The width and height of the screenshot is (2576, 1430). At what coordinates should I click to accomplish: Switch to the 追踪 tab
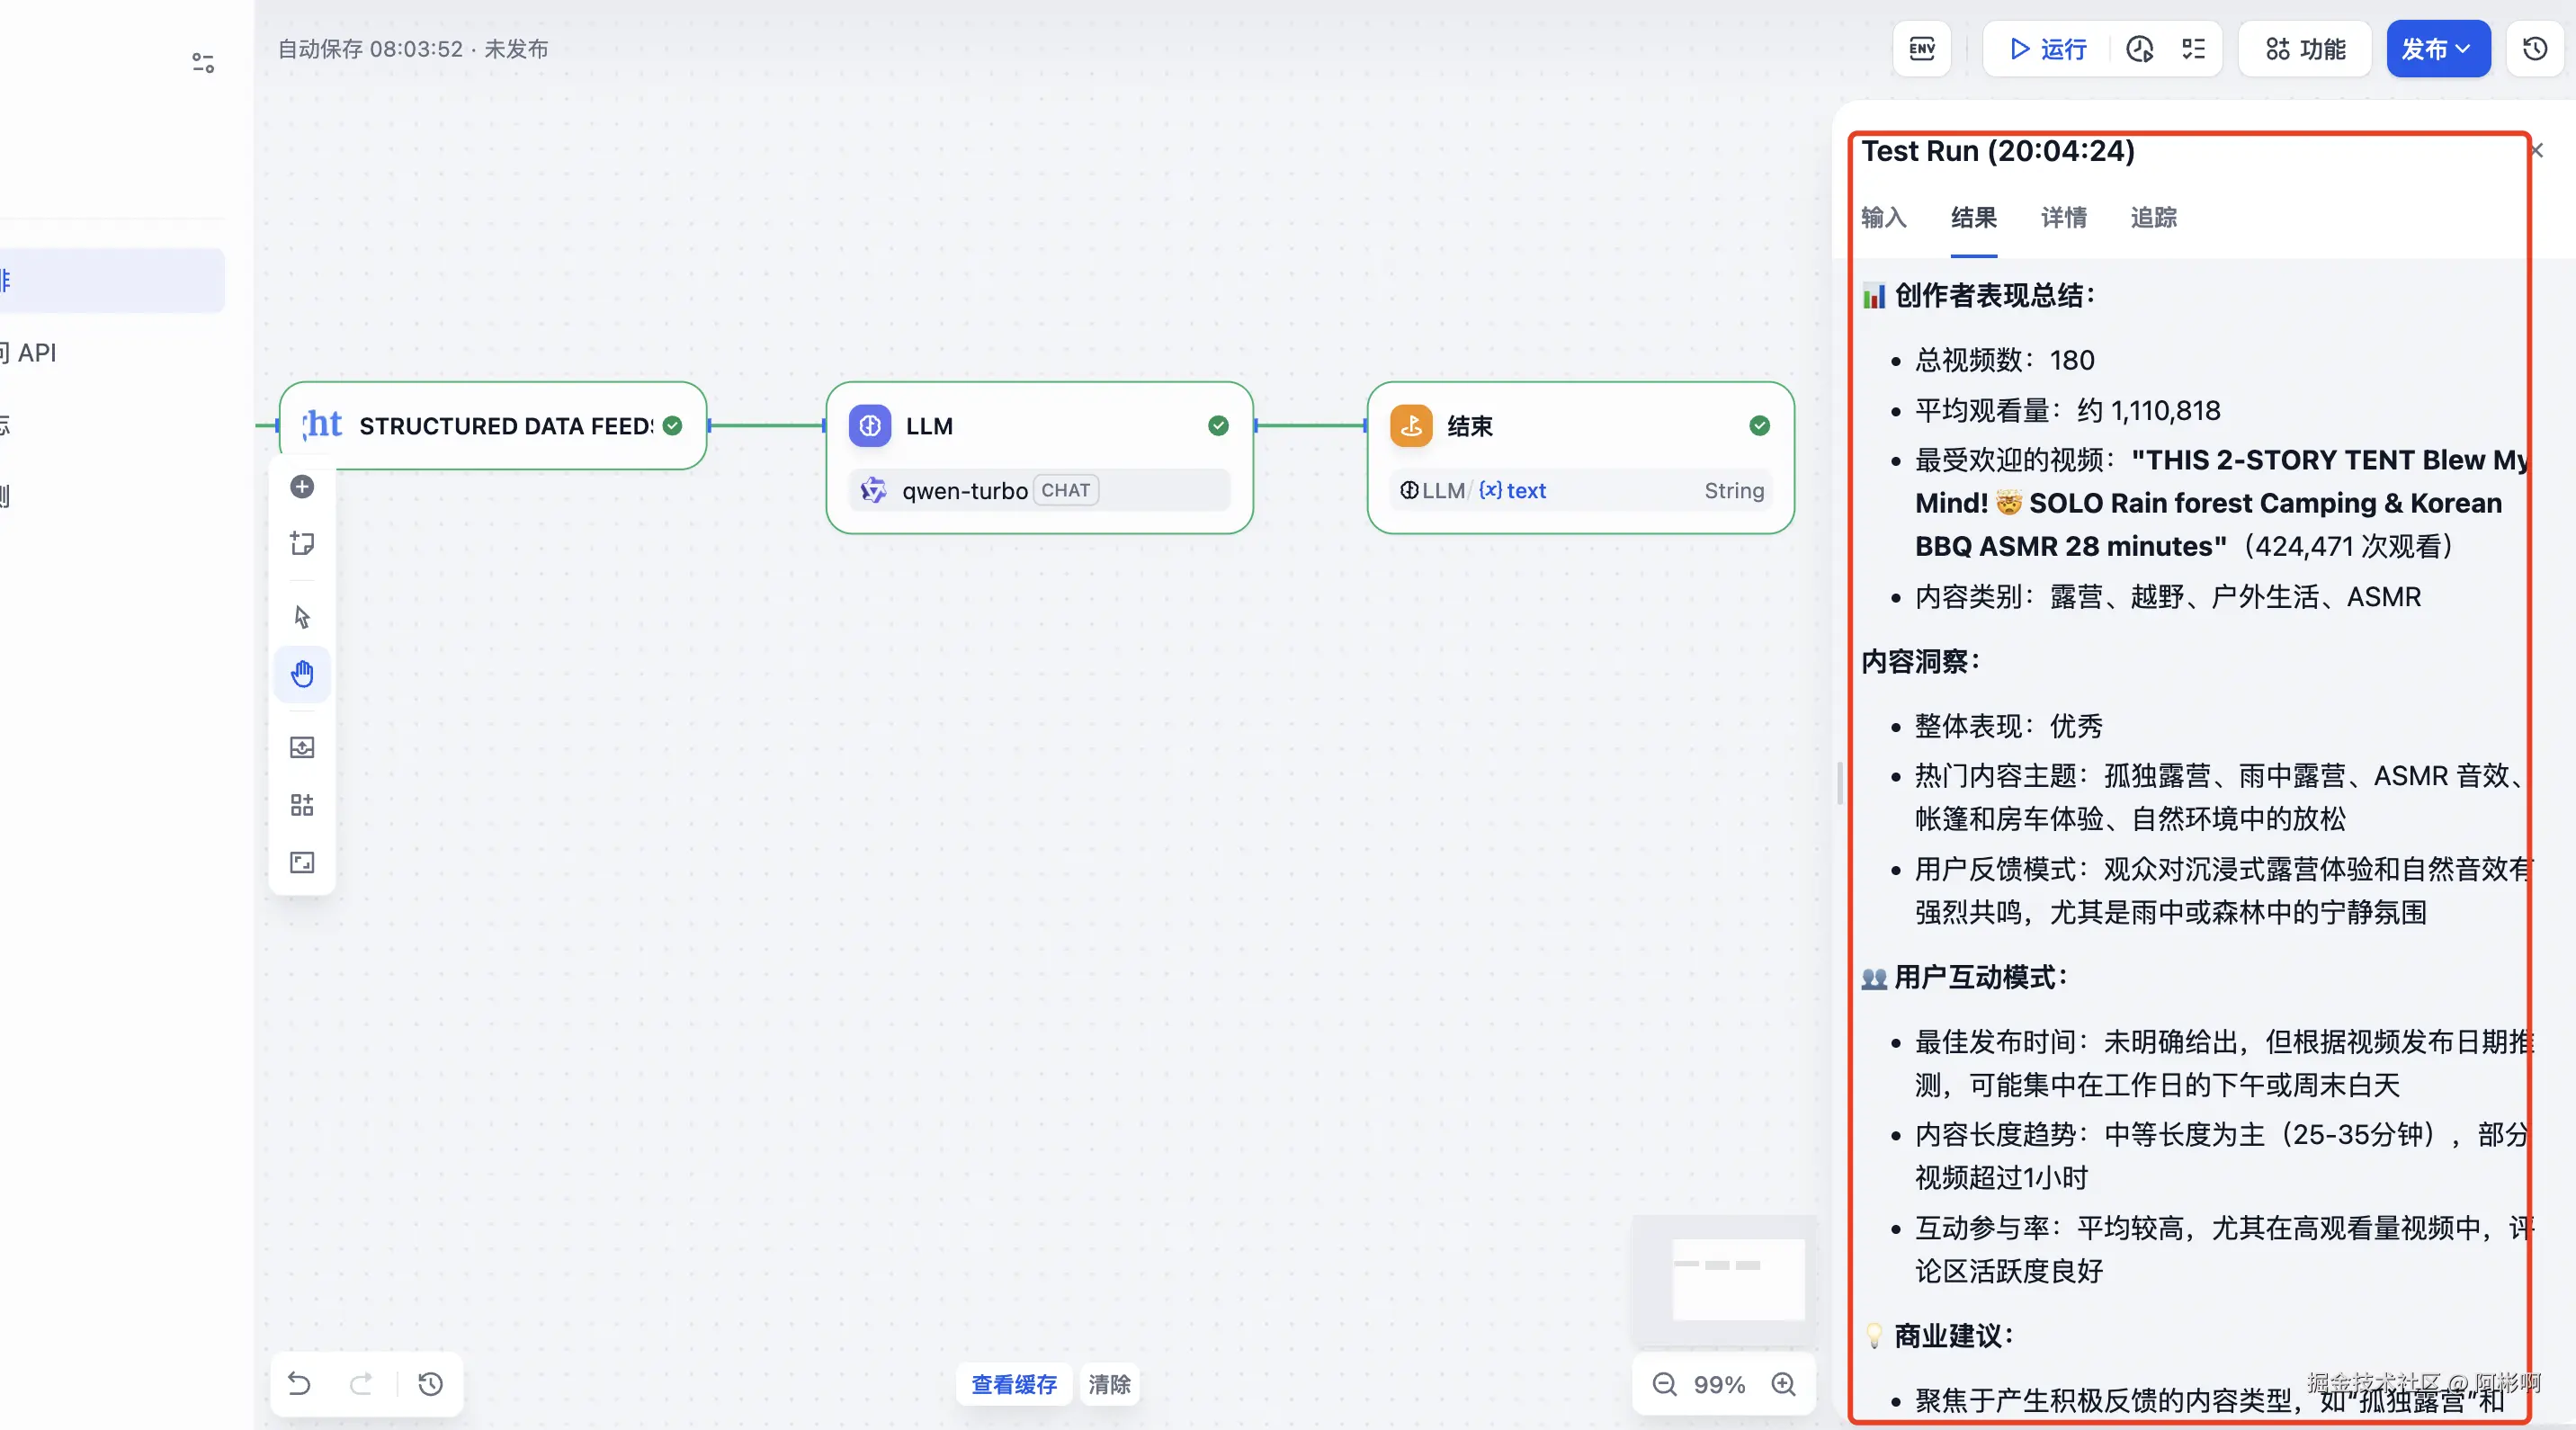pos(2153,218)
